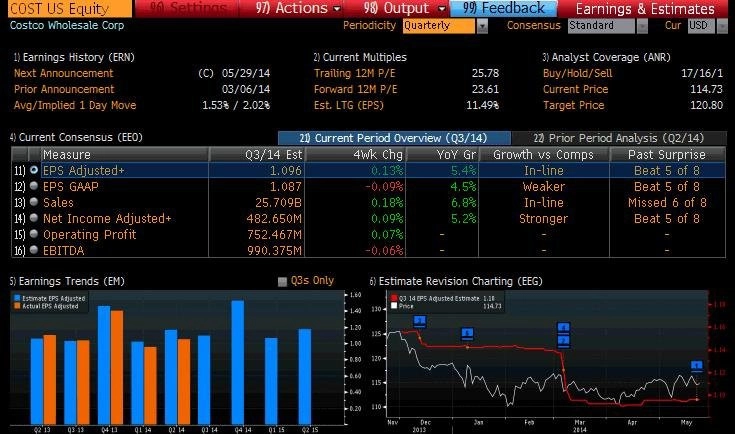The width and height of the screenshot is (735, 434).
Task: Click the Forward 12M P/E value 23.61
Action: (485, 89)
